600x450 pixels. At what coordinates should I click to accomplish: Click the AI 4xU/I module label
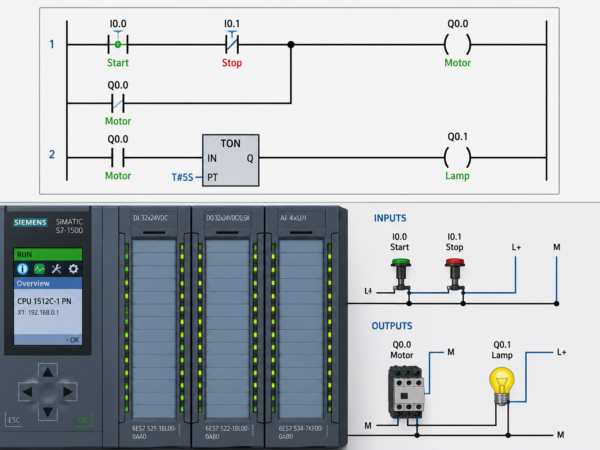coord(293,218)
